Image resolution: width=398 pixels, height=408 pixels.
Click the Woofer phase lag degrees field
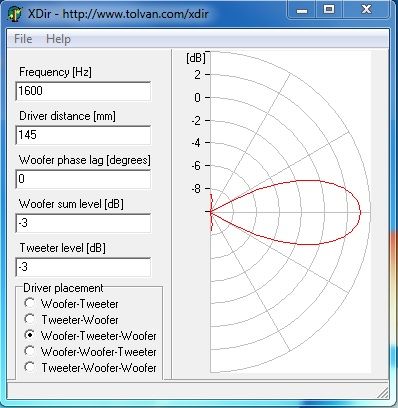[83, 179]
